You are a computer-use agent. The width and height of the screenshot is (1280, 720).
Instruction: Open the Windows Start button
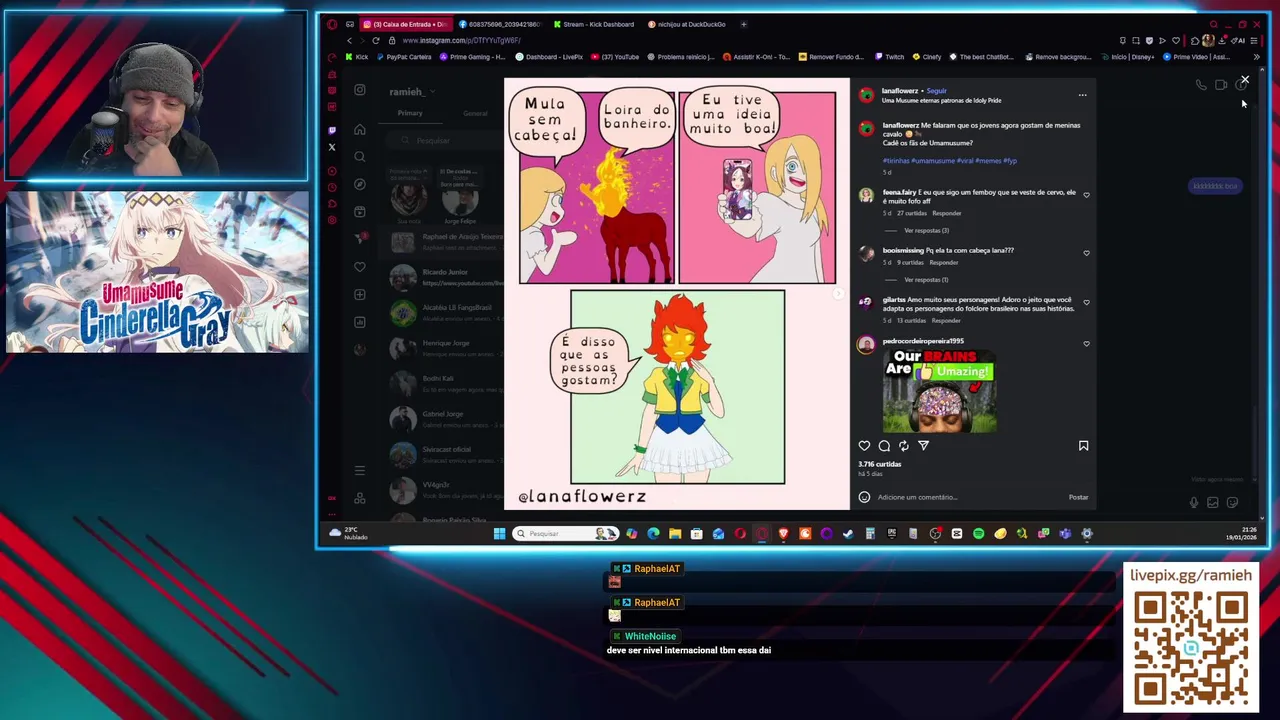tap(499, 534)
